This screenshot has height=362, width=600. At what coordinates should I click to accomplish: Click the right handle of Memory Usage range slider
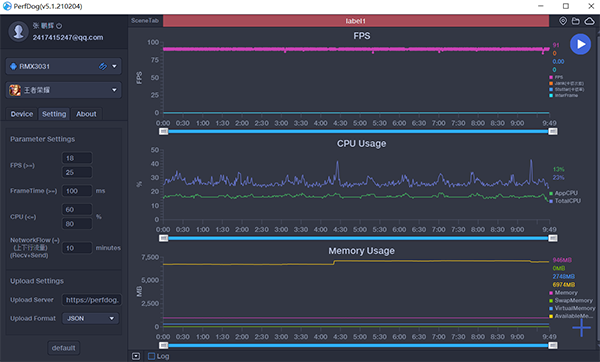tap(553, 345)
